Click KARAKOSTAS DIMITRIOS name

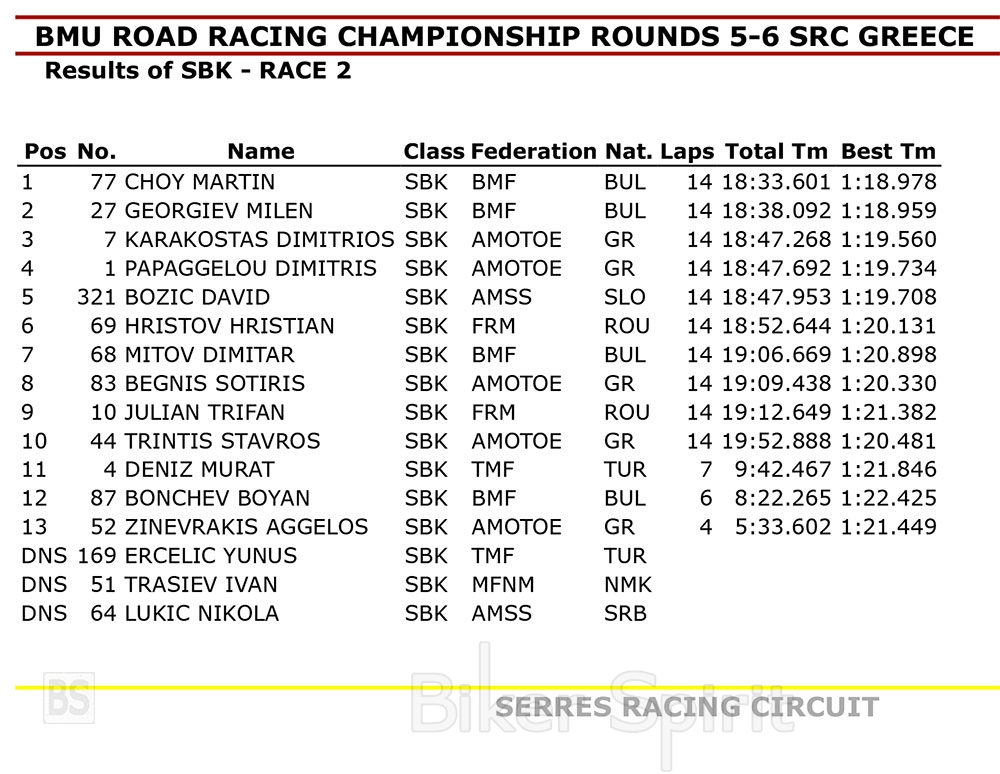(x=259, y=240)
